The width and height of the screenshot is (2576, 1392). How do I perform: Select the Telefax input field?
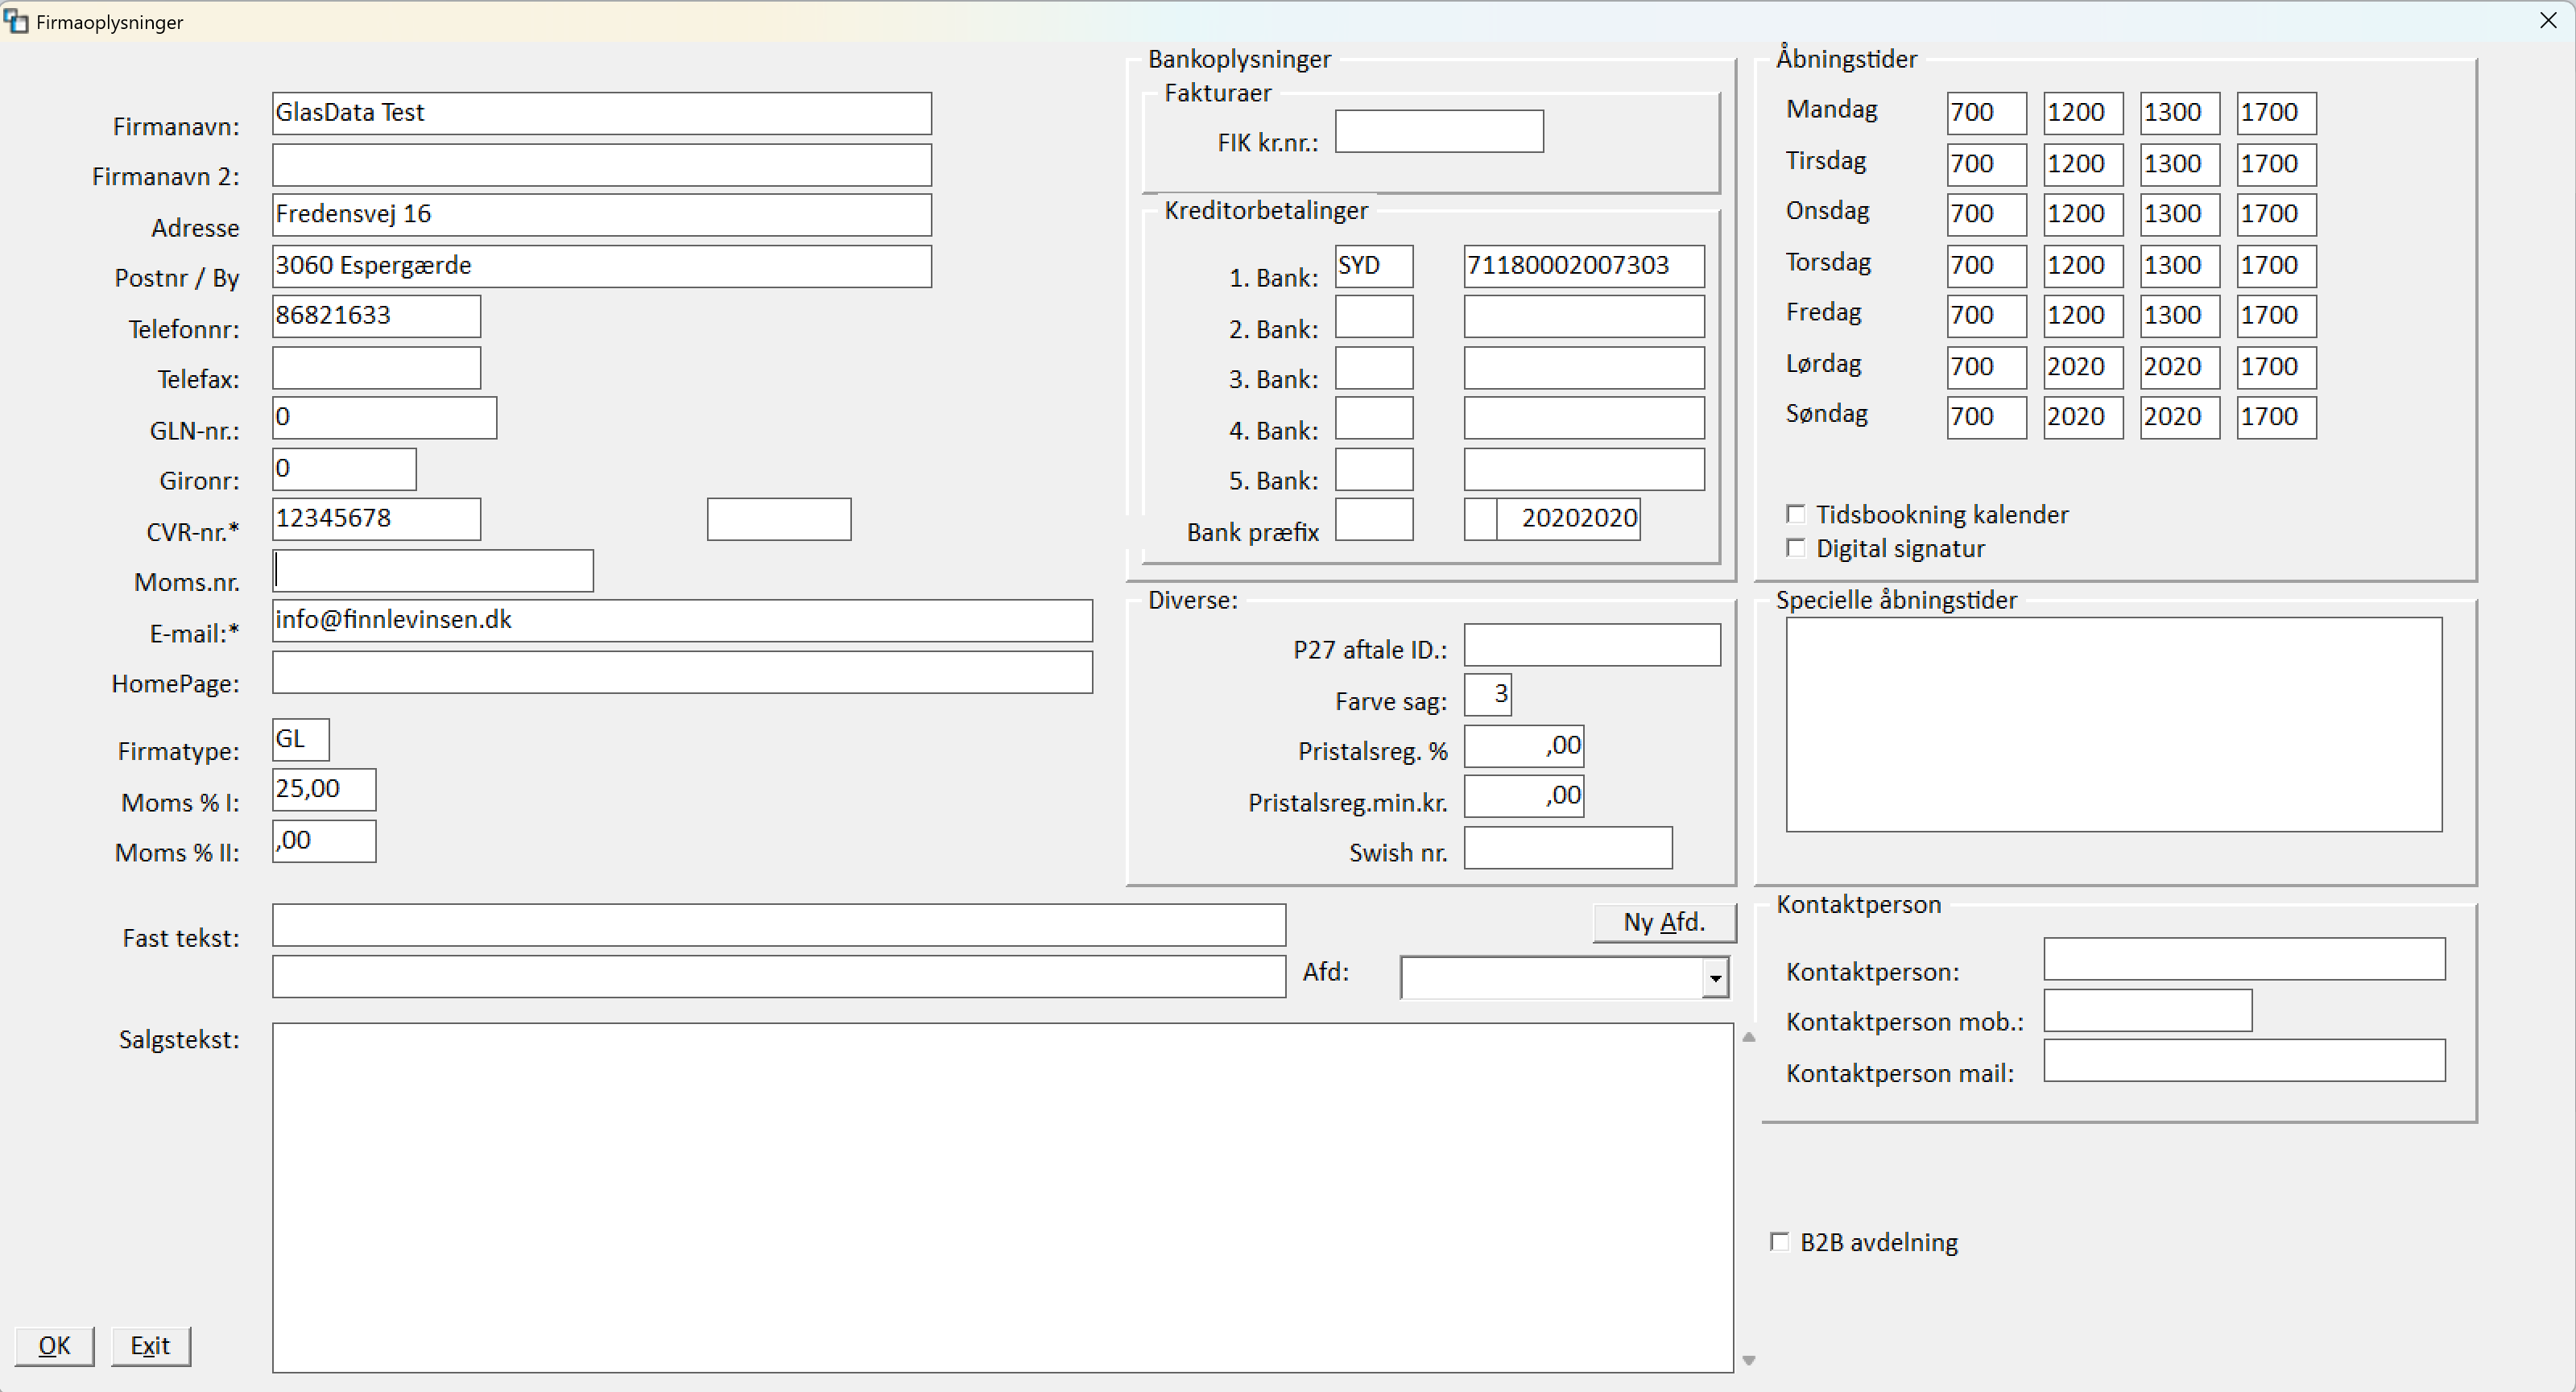coord(377,368)
